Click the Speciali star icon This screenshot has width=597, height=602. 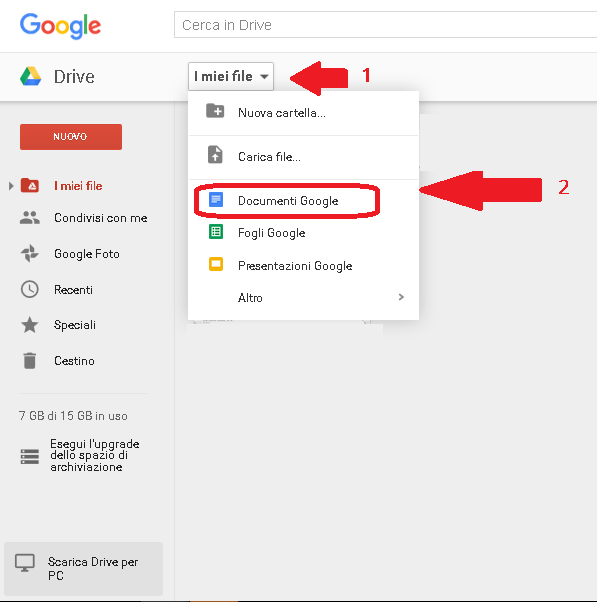coord(30,325)
